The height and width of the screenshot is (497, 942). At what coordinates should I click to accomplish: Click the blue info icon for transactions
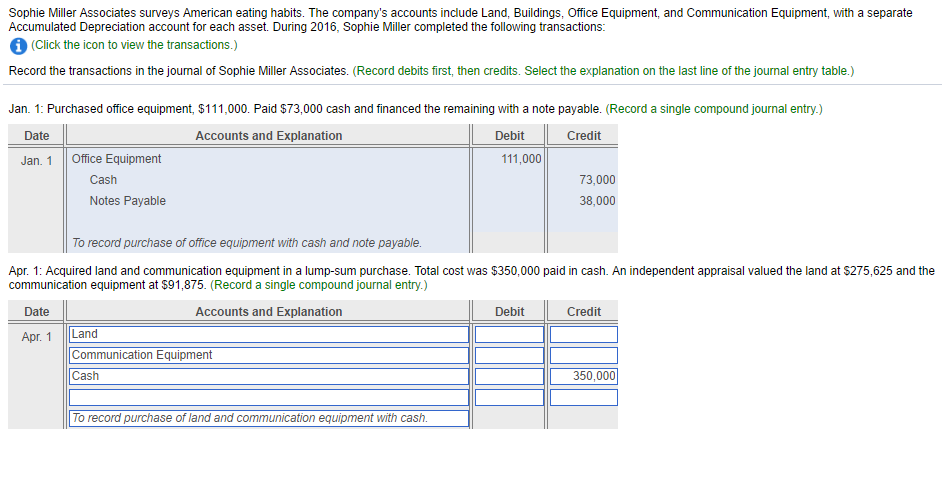18,46
